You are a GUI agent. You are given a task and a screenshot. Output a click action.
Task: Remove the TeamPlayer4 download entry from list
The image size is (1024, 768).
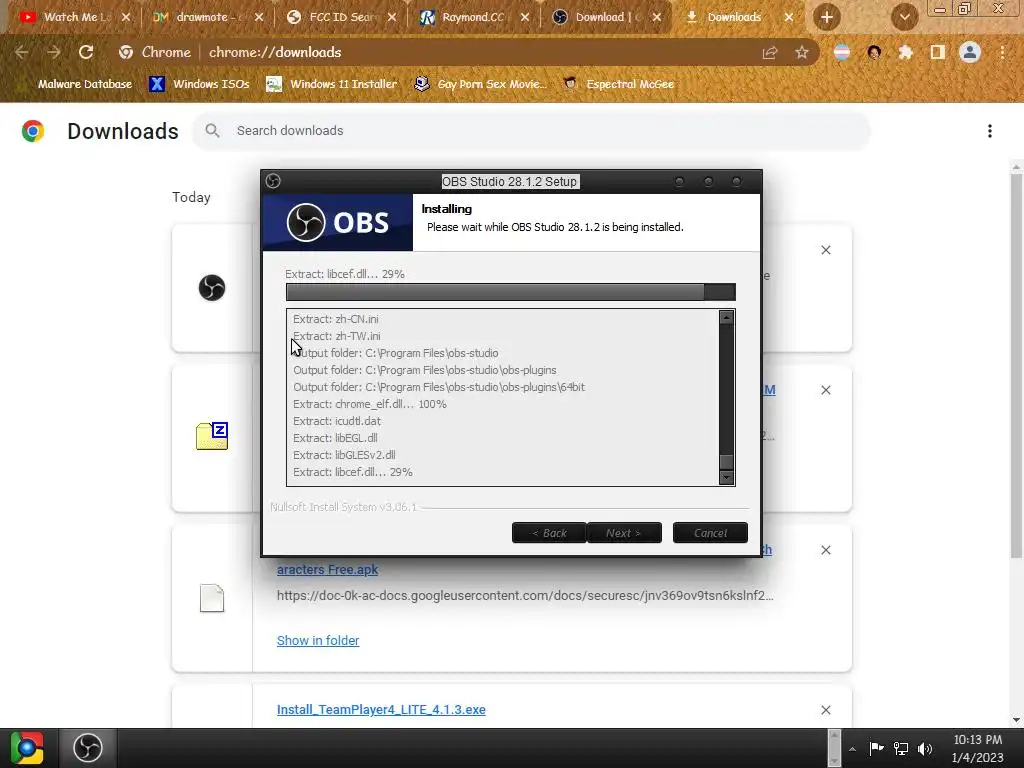pos(826,710)
